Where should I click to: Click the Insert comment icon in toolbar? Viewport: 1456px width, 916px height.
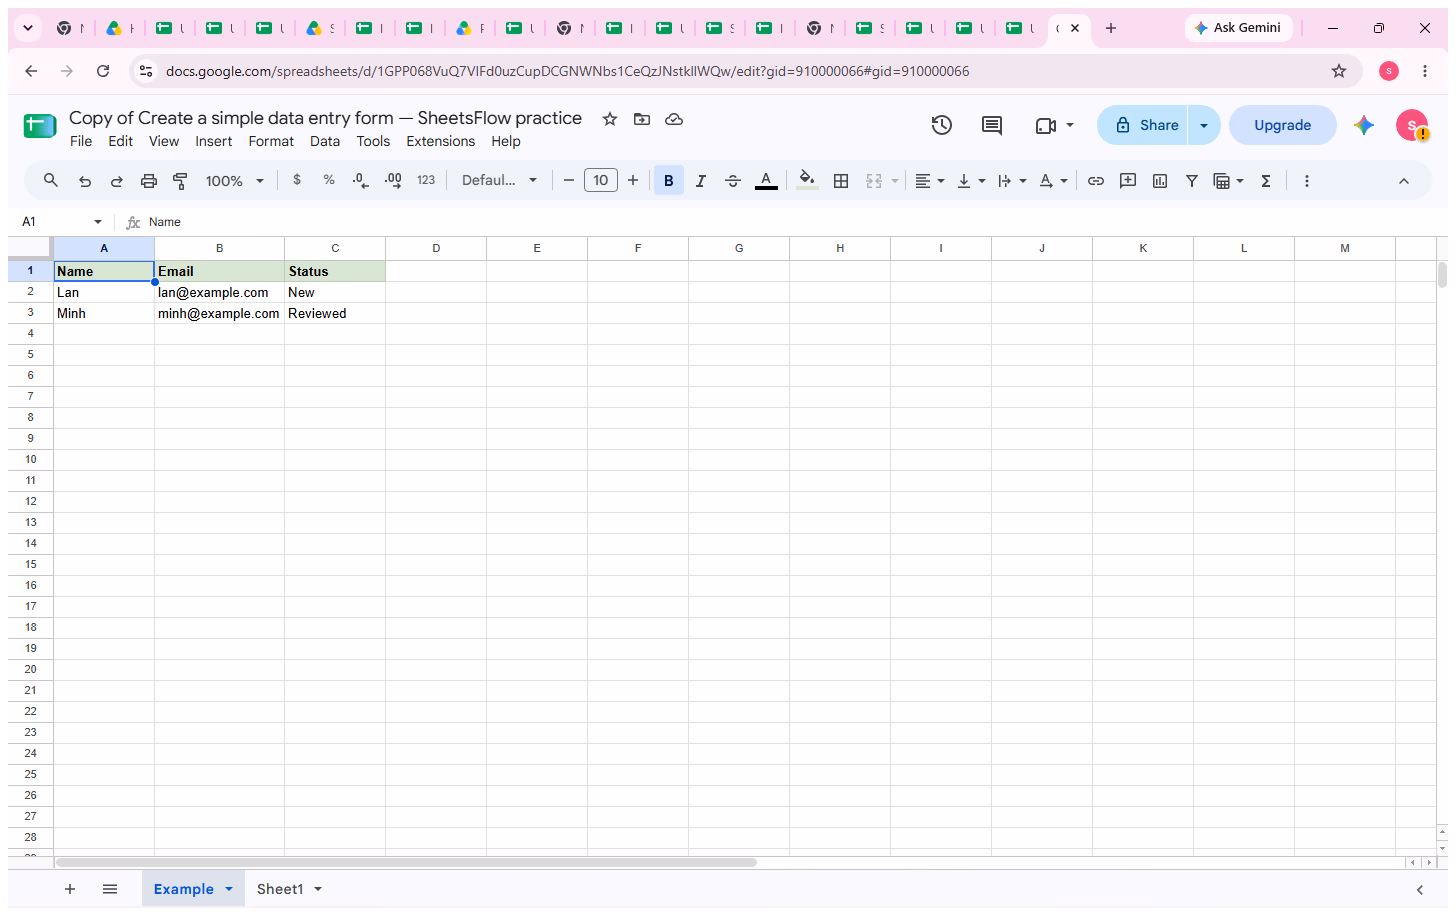(x=1128, y=180)
